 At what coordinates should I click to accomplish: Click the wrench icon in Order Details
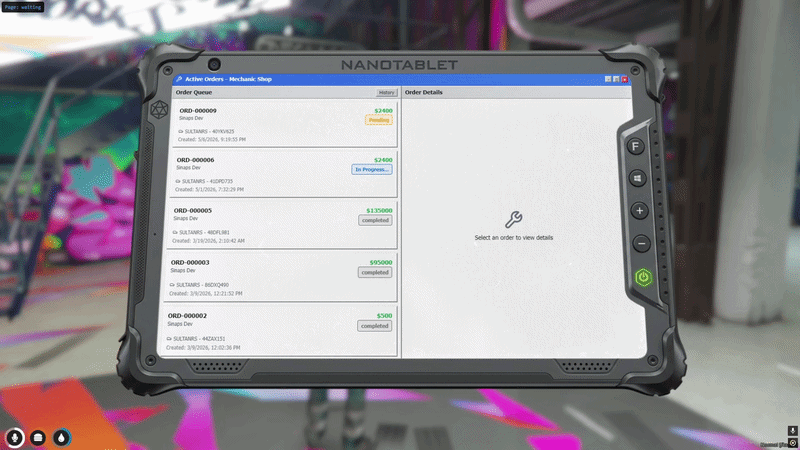(513, 219)
